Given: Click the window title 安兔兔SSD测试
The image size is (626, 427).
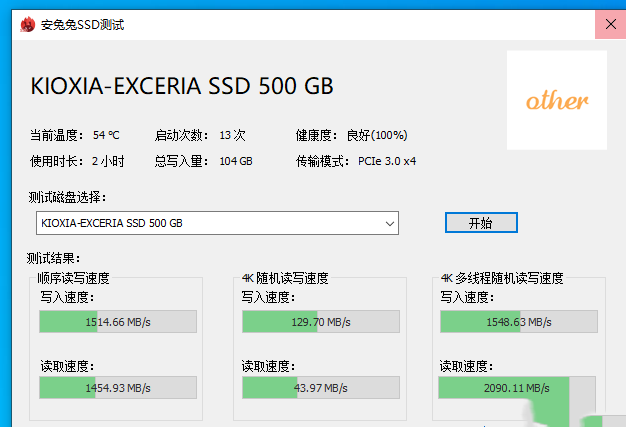Looking at the screenshot, I should 83,25.
